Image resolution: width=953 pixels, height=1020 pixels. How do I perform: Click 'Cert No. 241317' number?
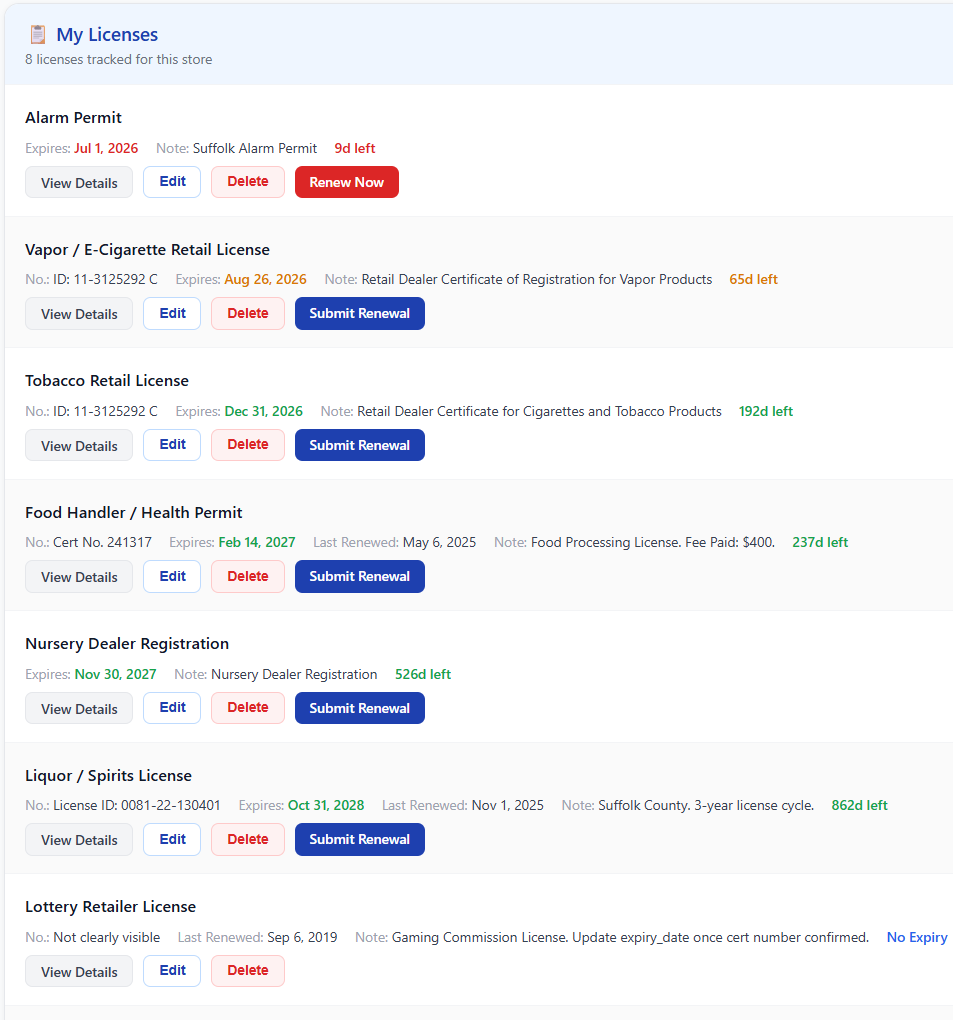(102, 543)
